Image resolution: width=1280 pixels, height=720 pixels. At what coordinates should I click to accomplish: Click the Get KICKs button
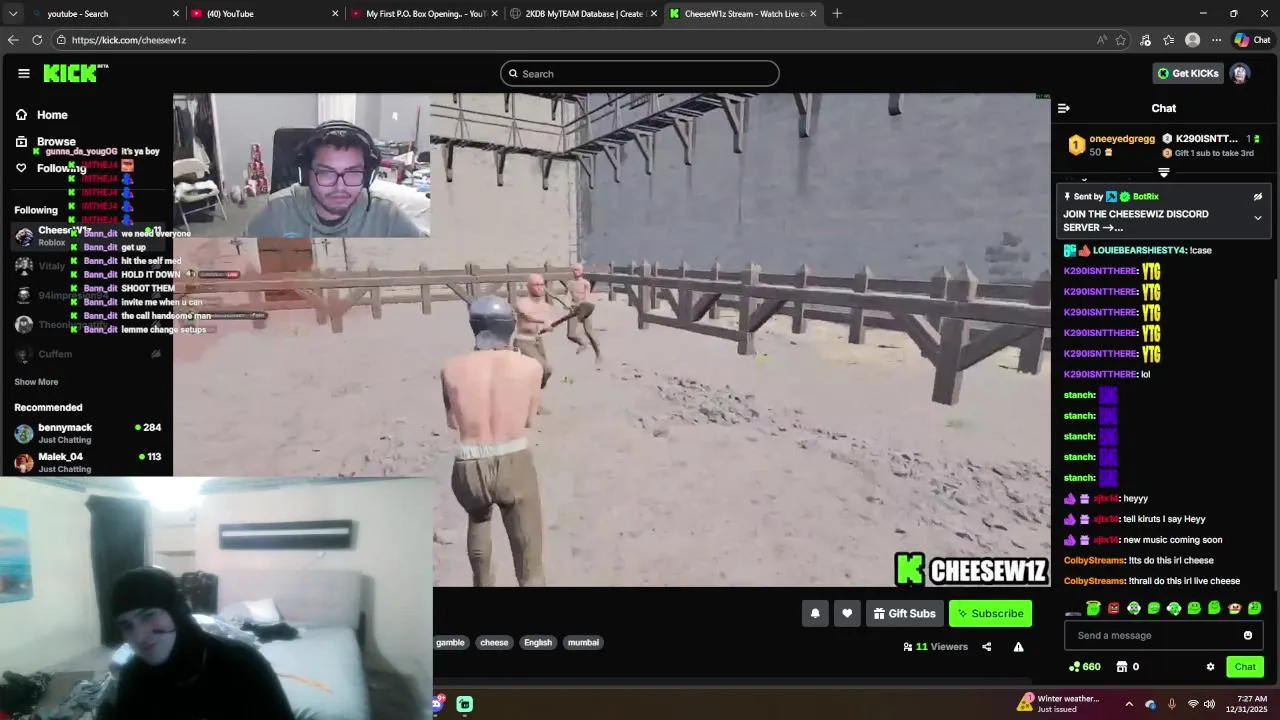coord(1188,73)
